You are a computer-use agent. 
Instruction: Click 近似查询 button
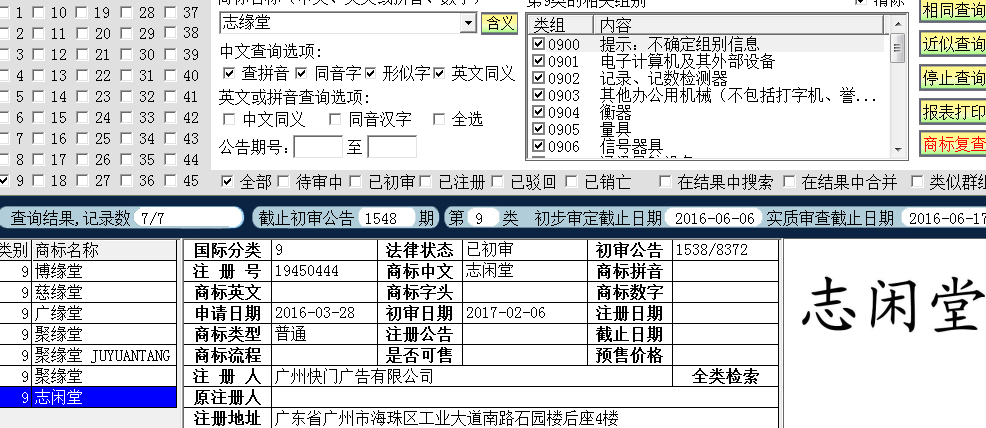(953, 44)
